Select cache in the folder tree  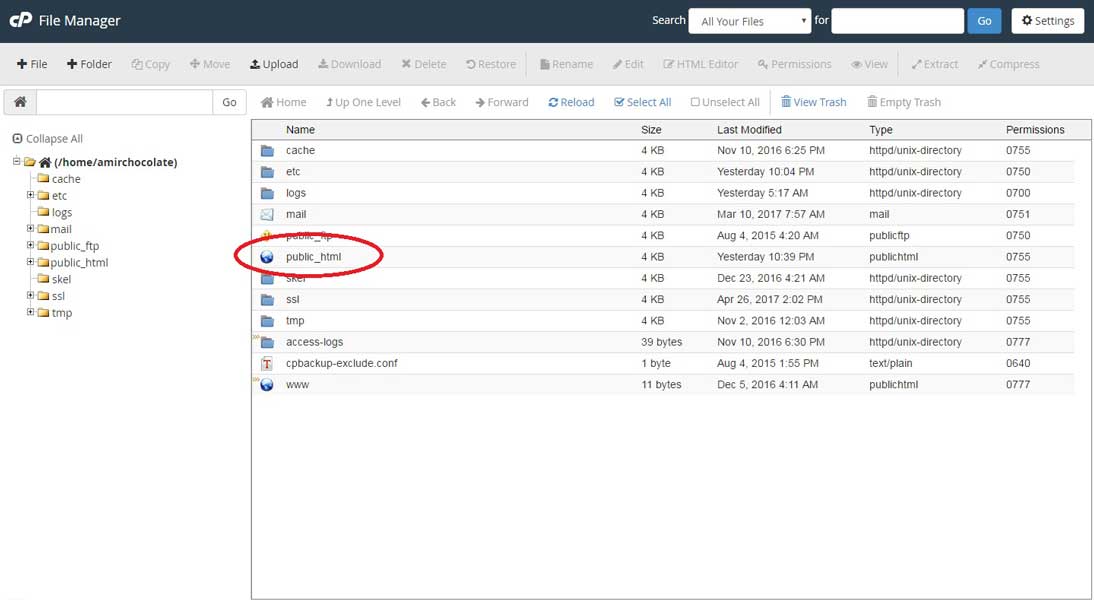point(66,179)
